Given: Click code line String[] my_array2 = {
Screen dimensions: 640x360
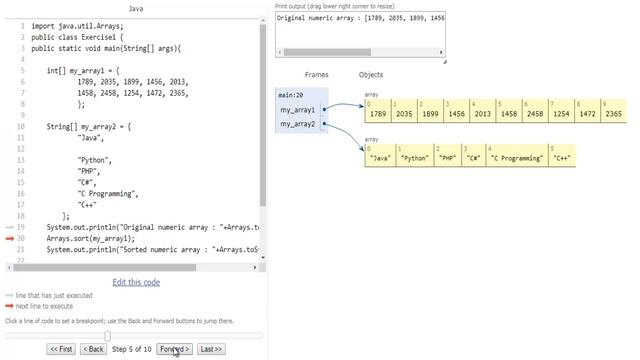Looking at the screenshot, I should click(x=89, y=127).
